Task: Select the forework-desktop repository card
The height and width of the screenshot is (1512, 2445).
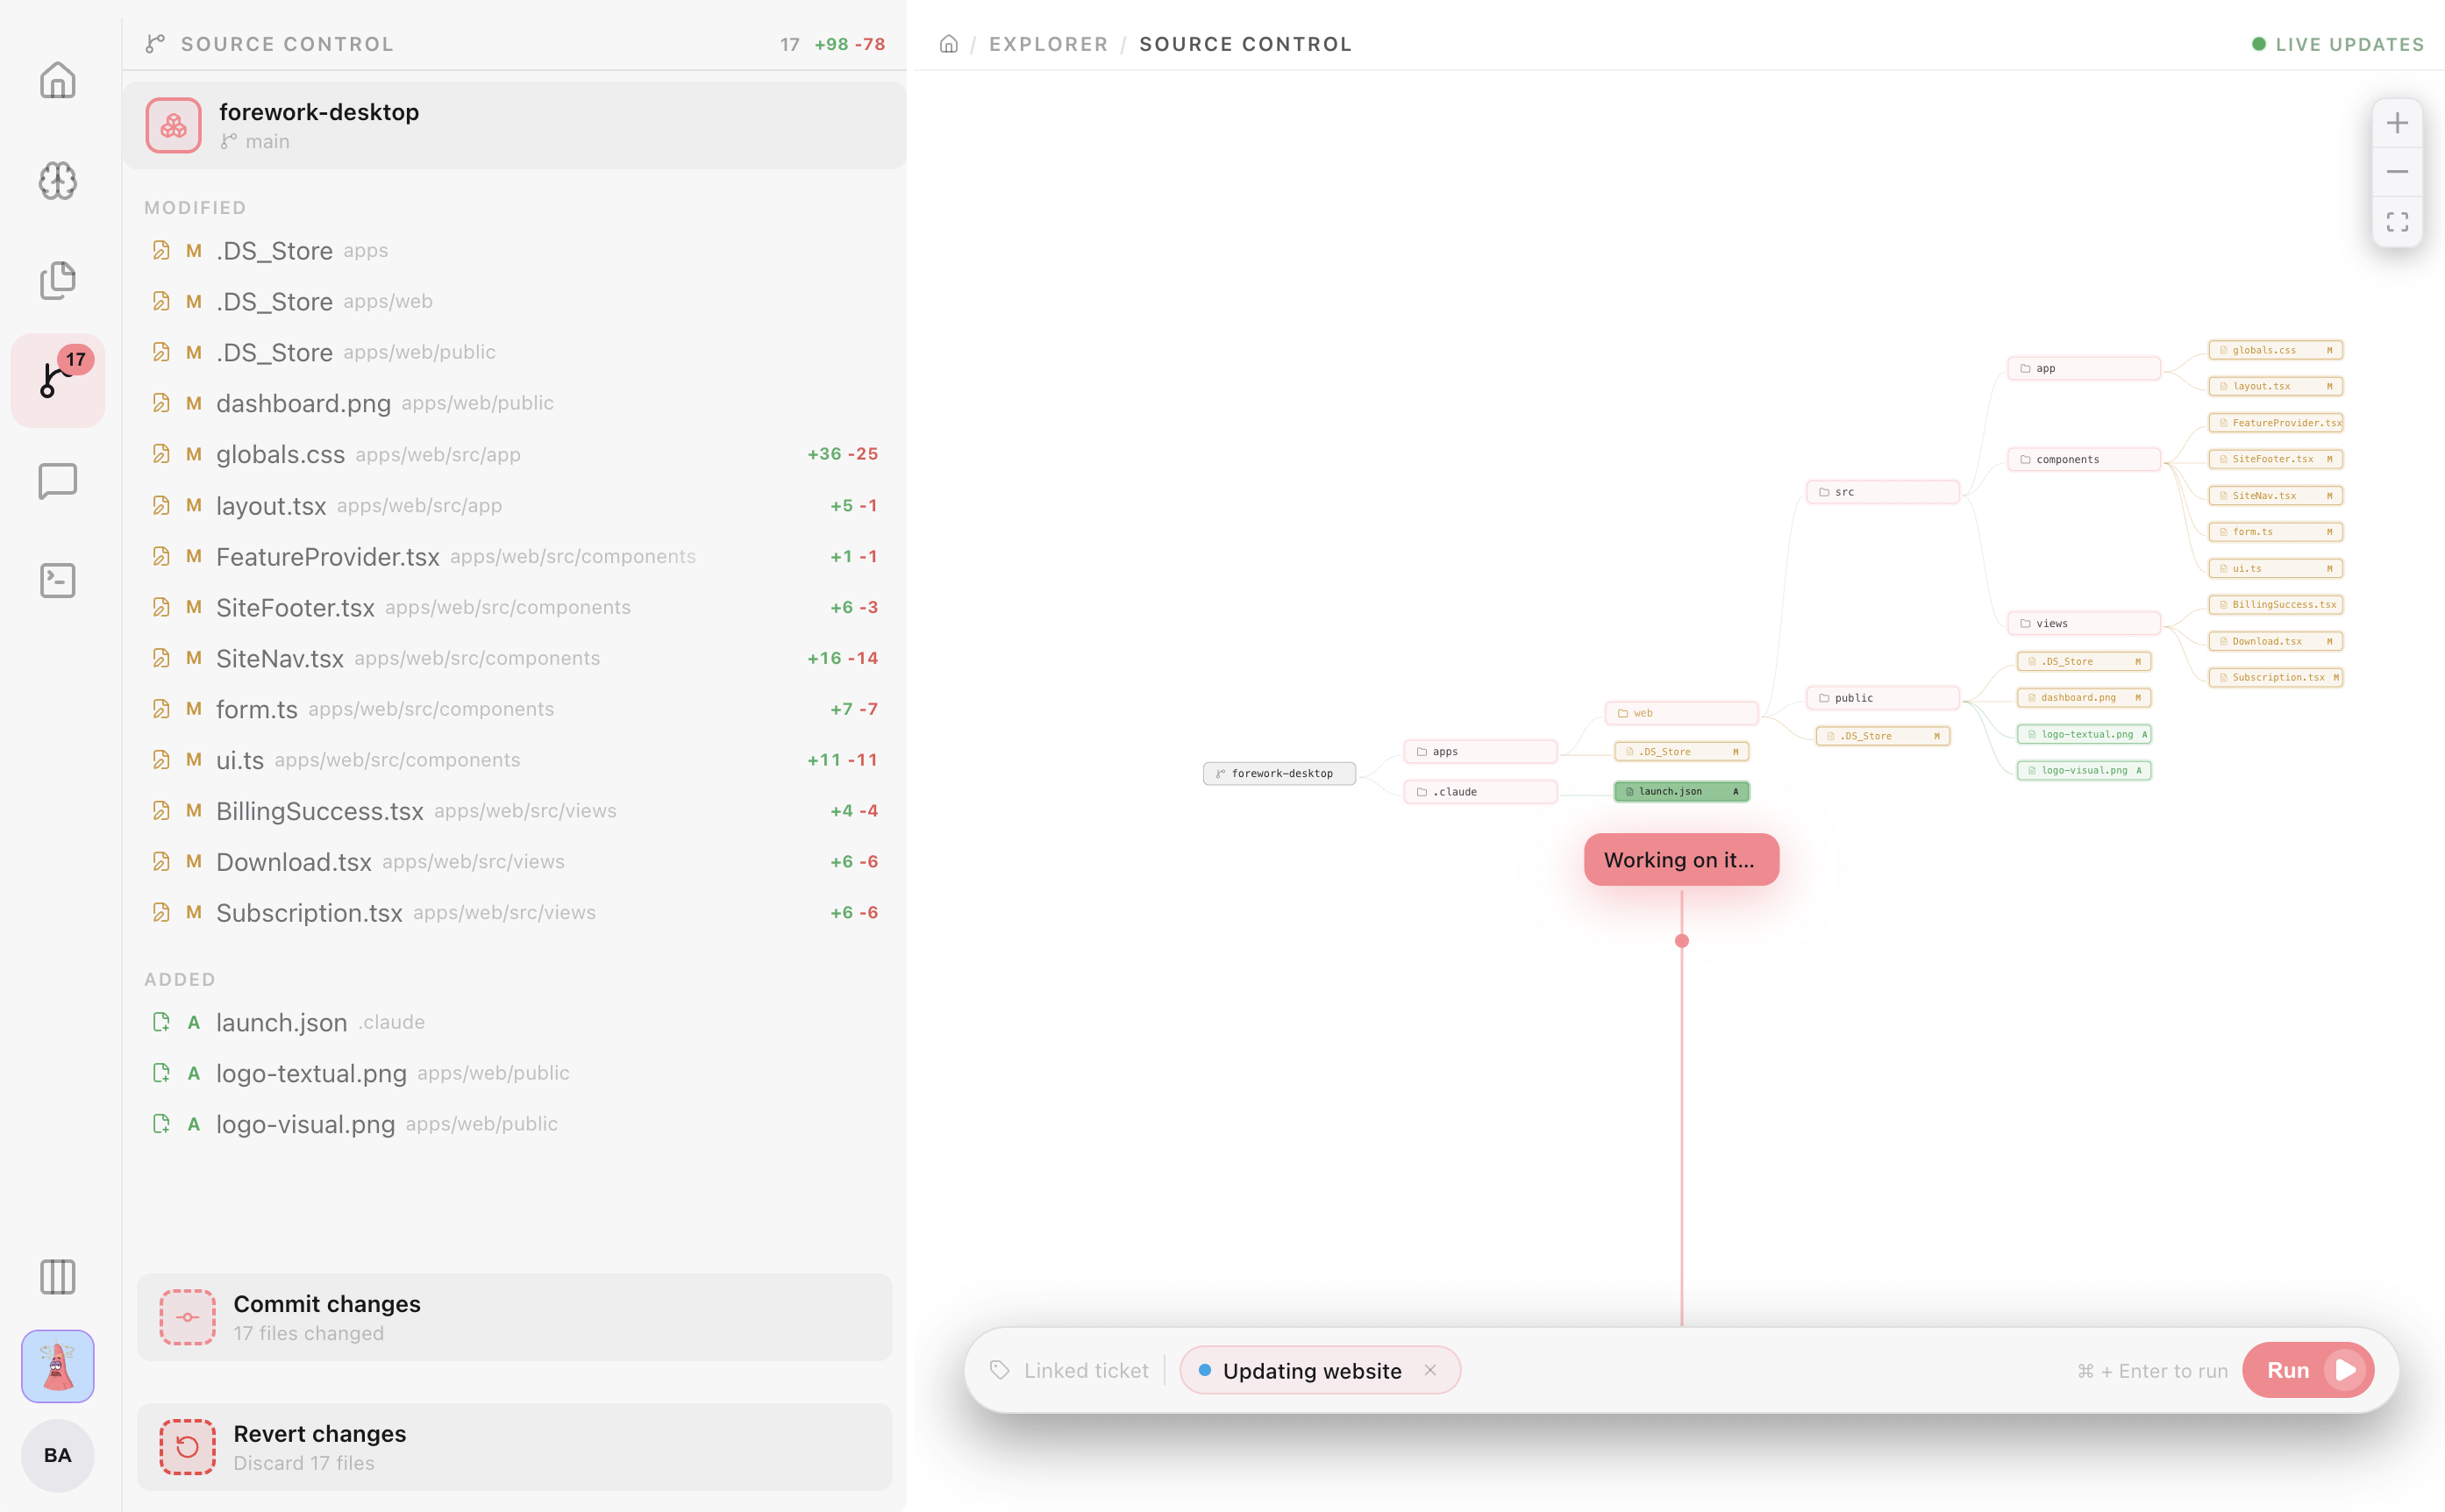Action: (x=514, y=125)
